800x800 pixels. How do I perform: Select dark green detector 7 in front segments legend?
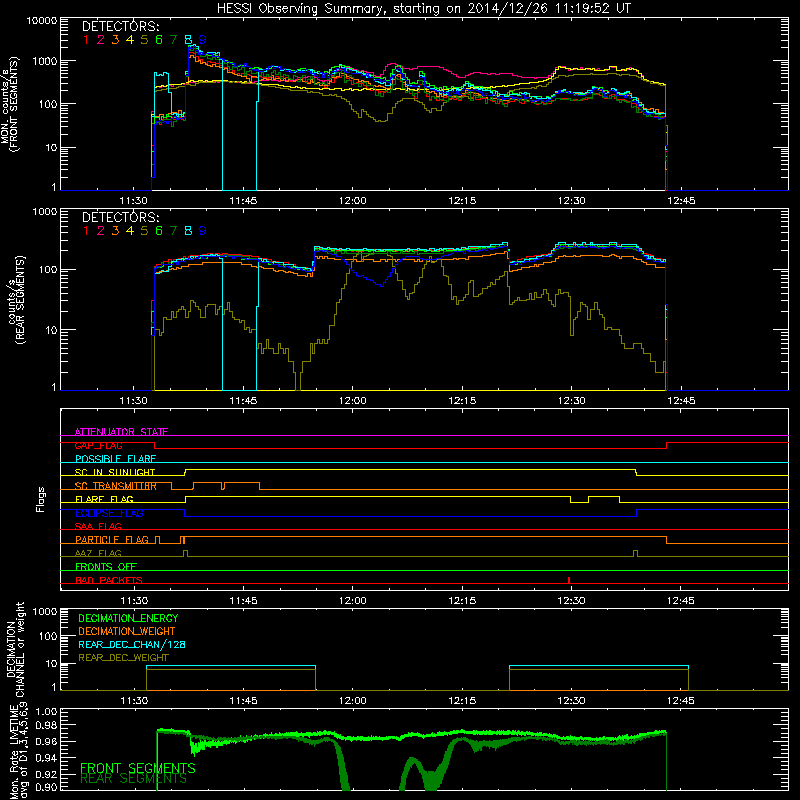173,40
